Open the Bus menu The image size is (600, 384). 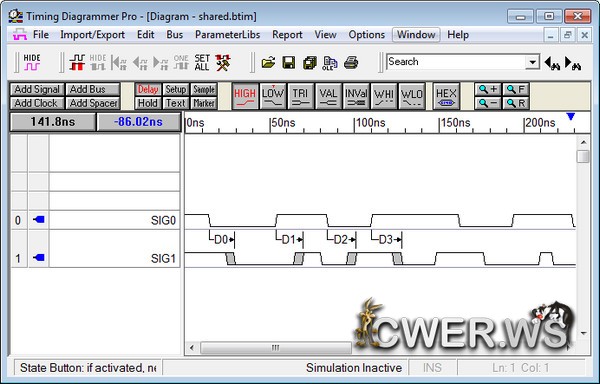click(174, 35)
